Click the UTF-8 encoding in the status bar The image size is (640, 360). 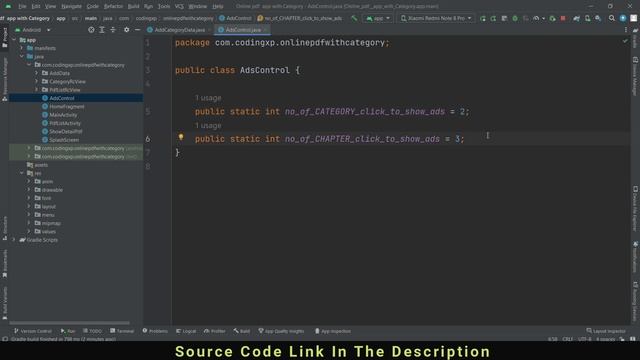click(584, 339)
